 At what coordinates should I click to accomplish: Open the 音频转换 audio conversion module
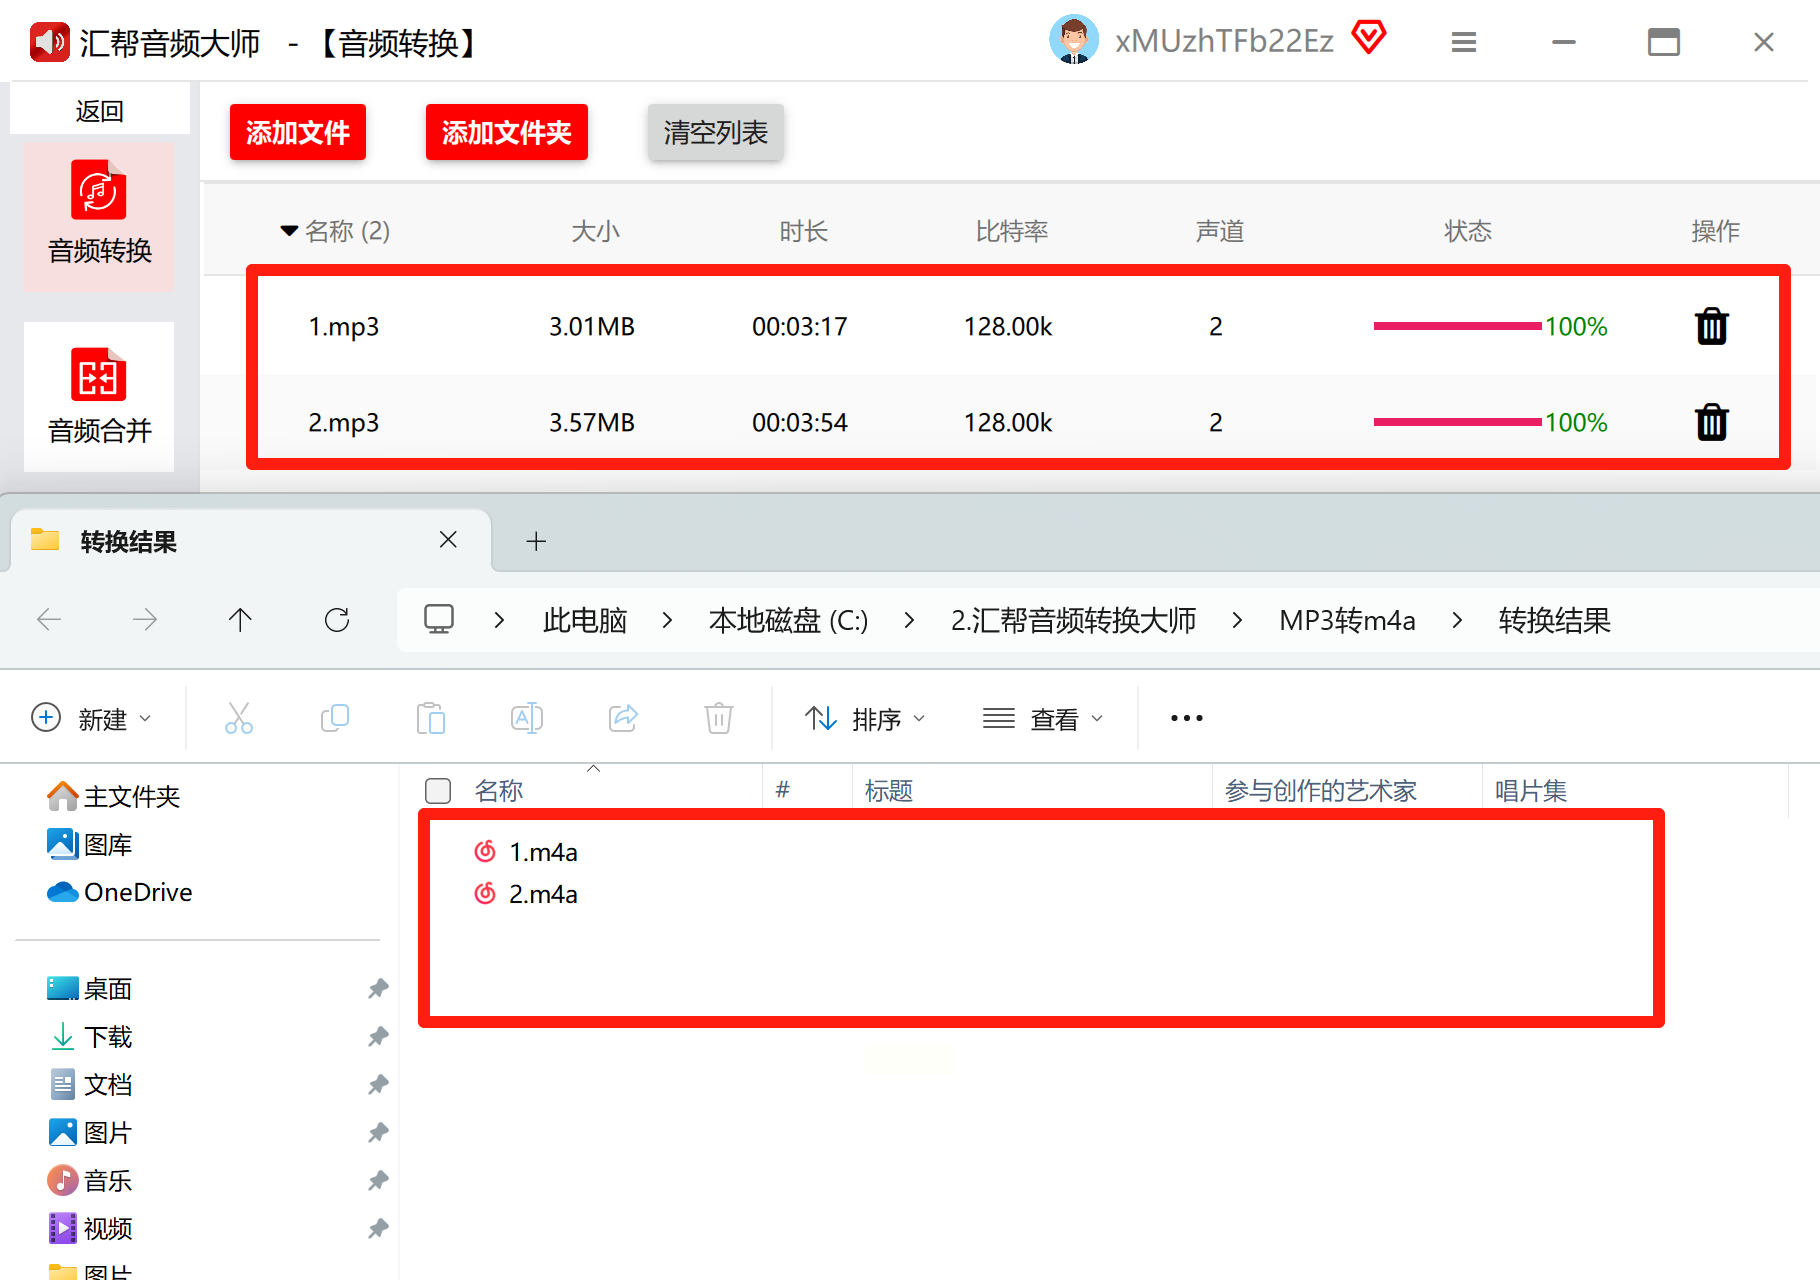tap(99, 215)
